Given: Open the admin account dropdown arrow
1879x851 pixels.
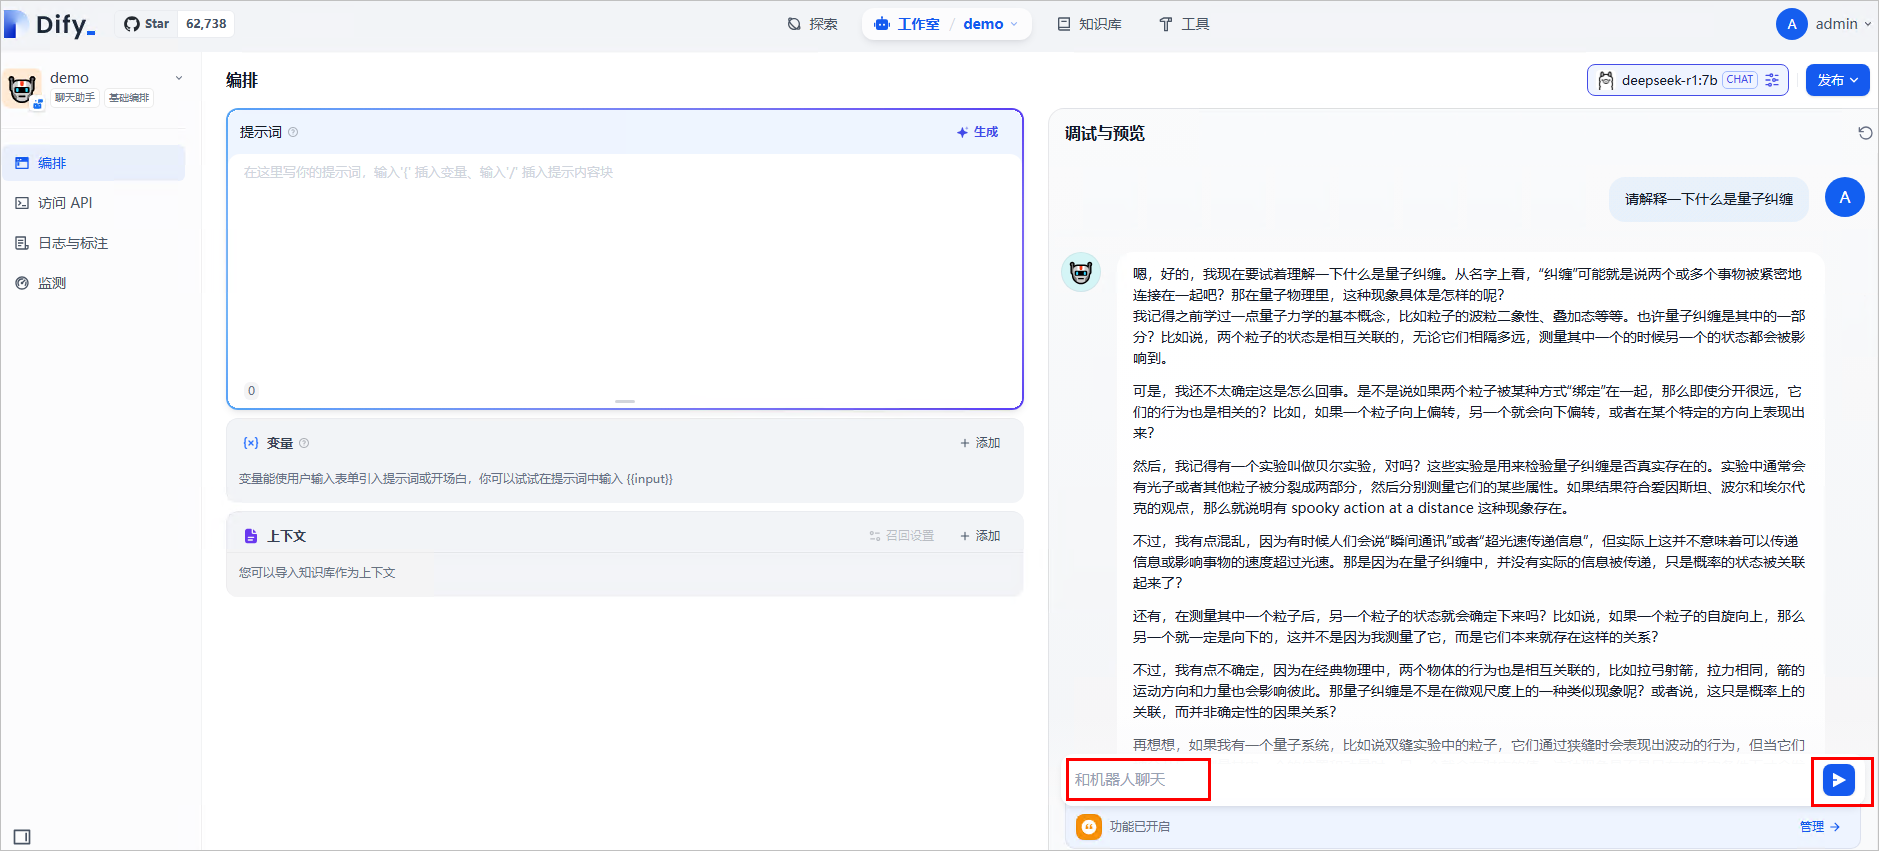Looking at the screenshot, I should [x=1867, y=24].
